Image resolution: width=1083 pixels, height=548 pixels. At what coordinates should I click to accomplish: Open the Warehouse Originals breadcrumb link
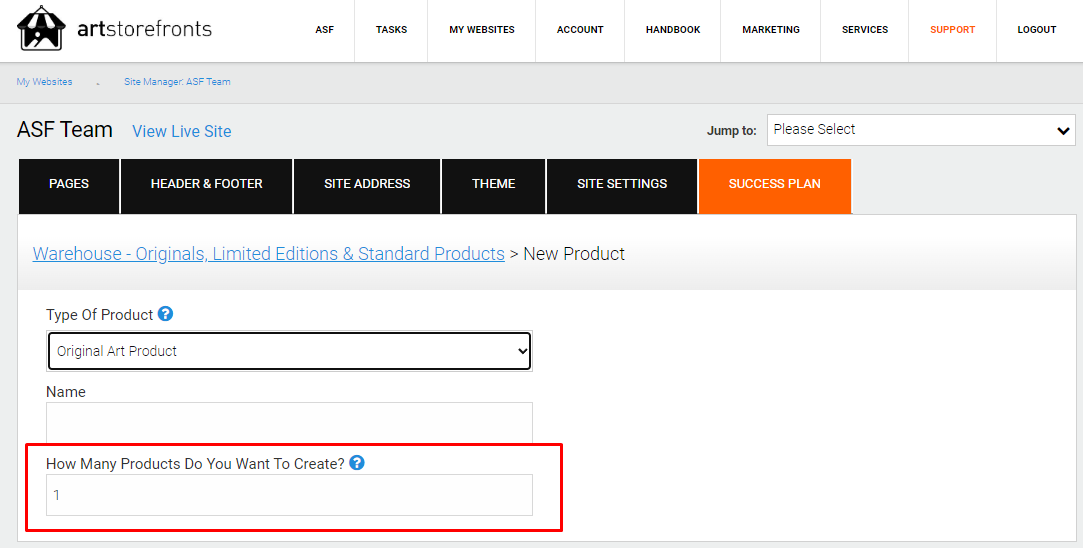pyautogui.click(x=268, y=254)
